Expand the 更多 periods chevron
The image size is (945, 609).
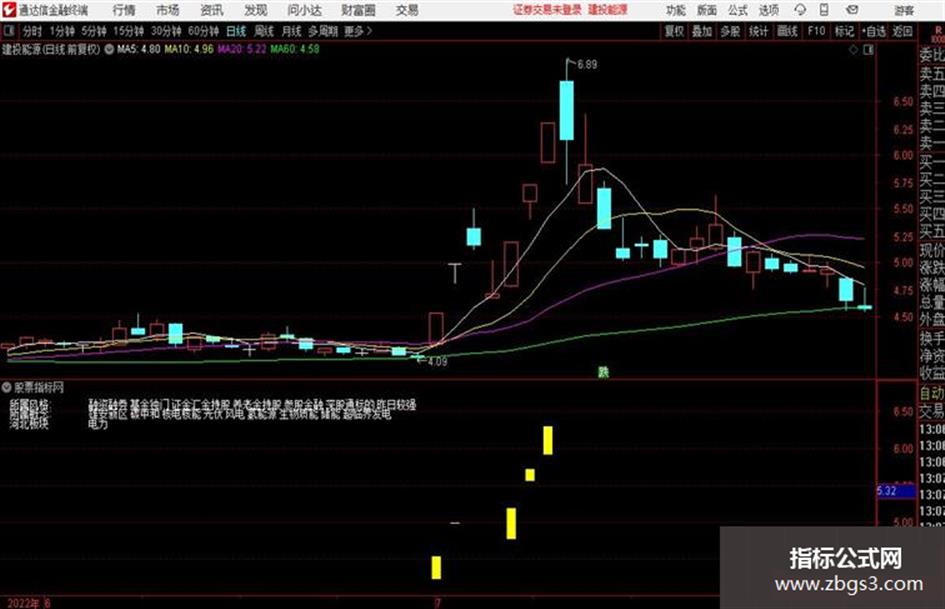pyautogui.click(x=369, y=31)
